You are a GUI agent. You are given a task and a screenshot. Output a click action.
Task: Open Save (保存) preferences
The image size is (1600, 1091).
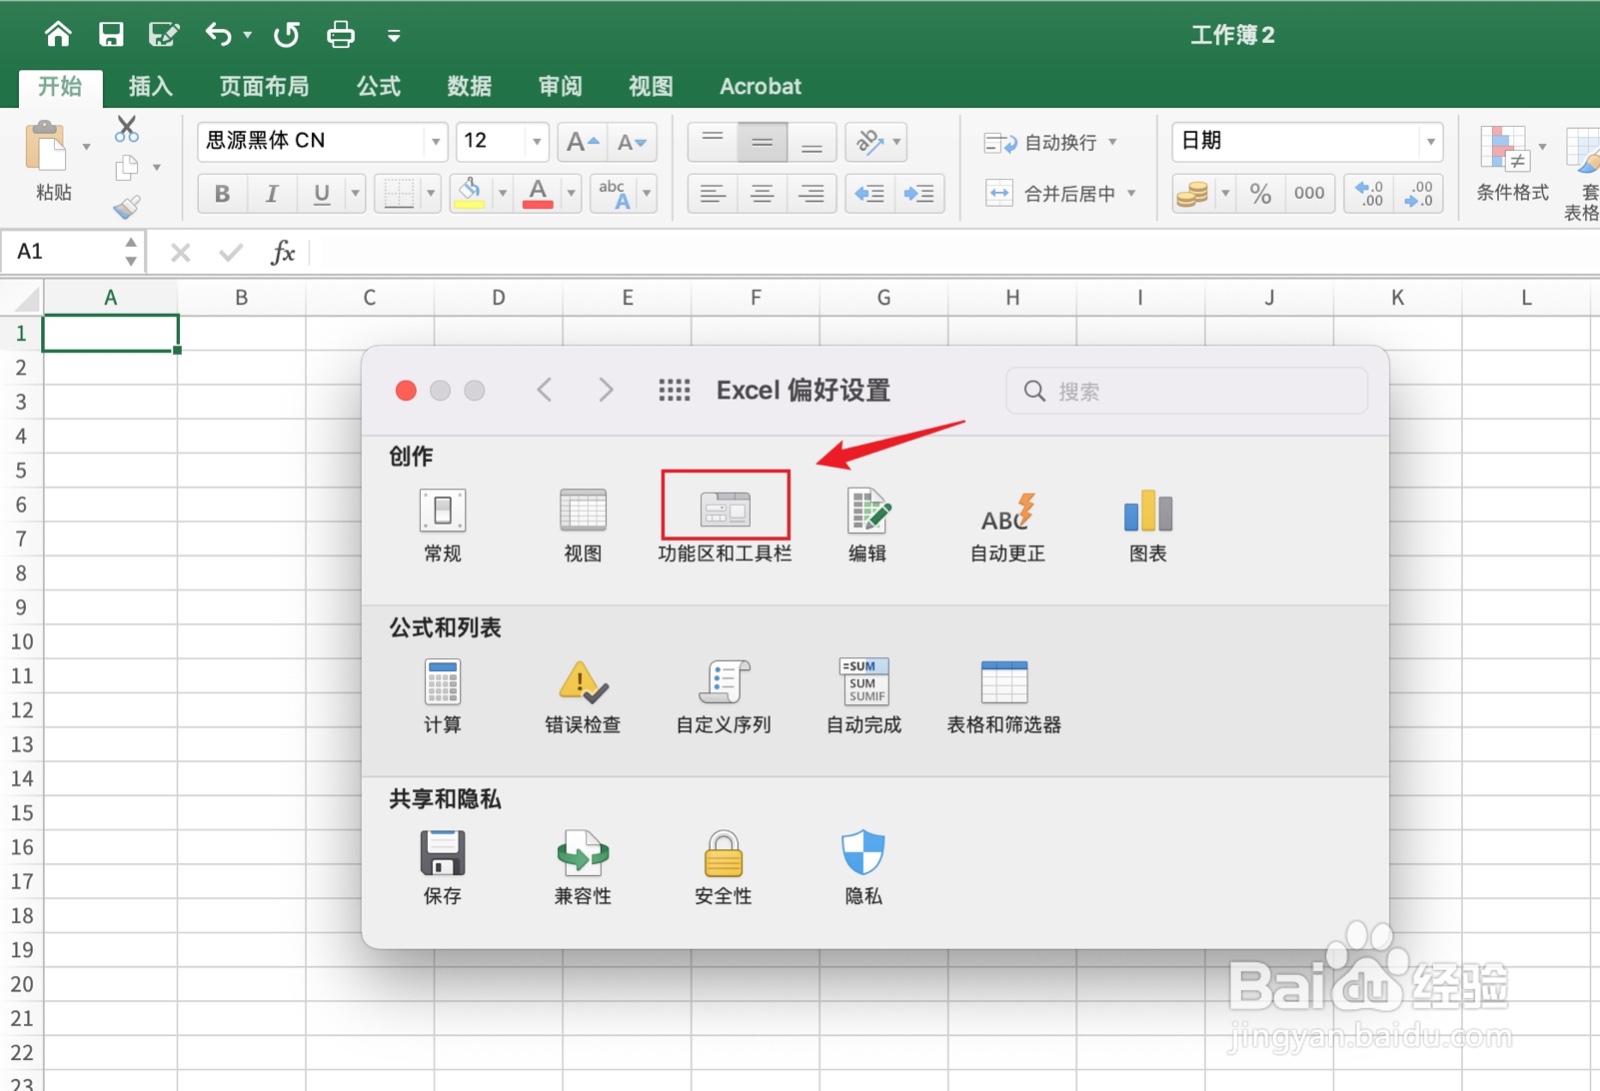pyautogui.click(x=442, y=867)
